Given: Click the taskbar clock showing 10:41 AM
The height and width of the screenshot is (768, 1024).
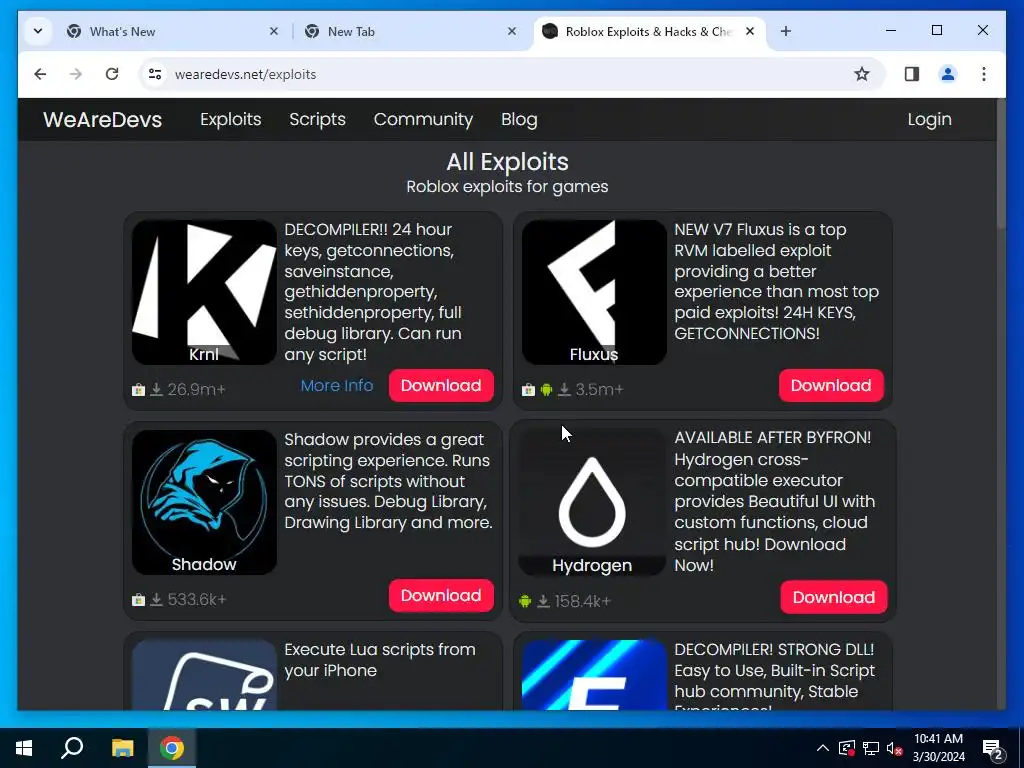Looking at the screenshot, I should click(x=938, y=748).
